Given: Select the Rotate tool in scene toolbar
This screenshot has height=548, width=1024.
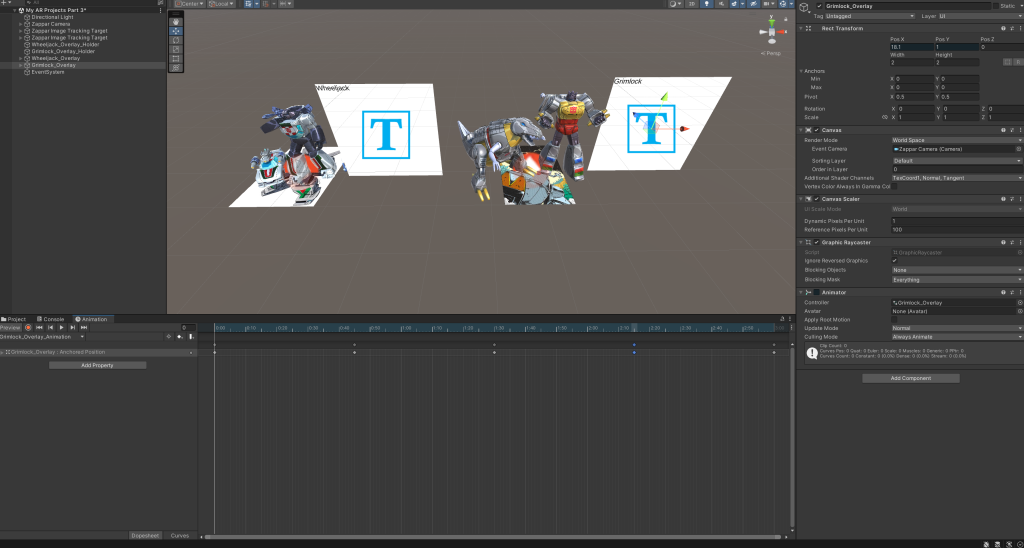Looking at the screenshot, I should point(177,40).
